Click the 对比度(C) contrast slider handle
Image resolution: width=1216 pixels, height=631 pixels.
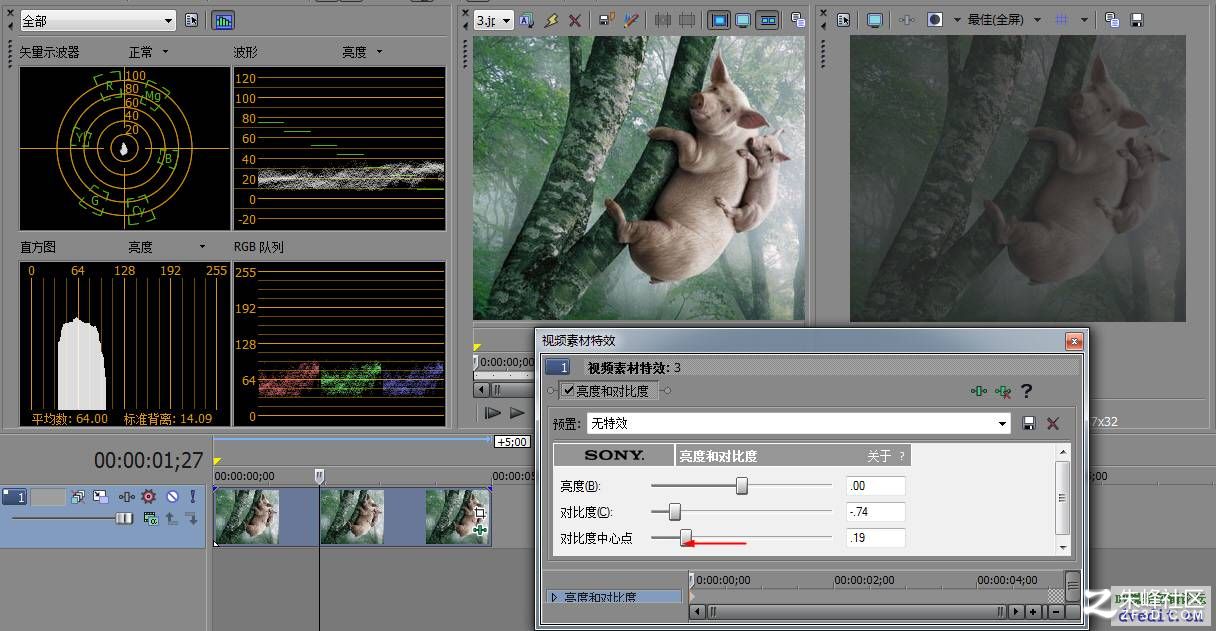[x=674, y=512]
